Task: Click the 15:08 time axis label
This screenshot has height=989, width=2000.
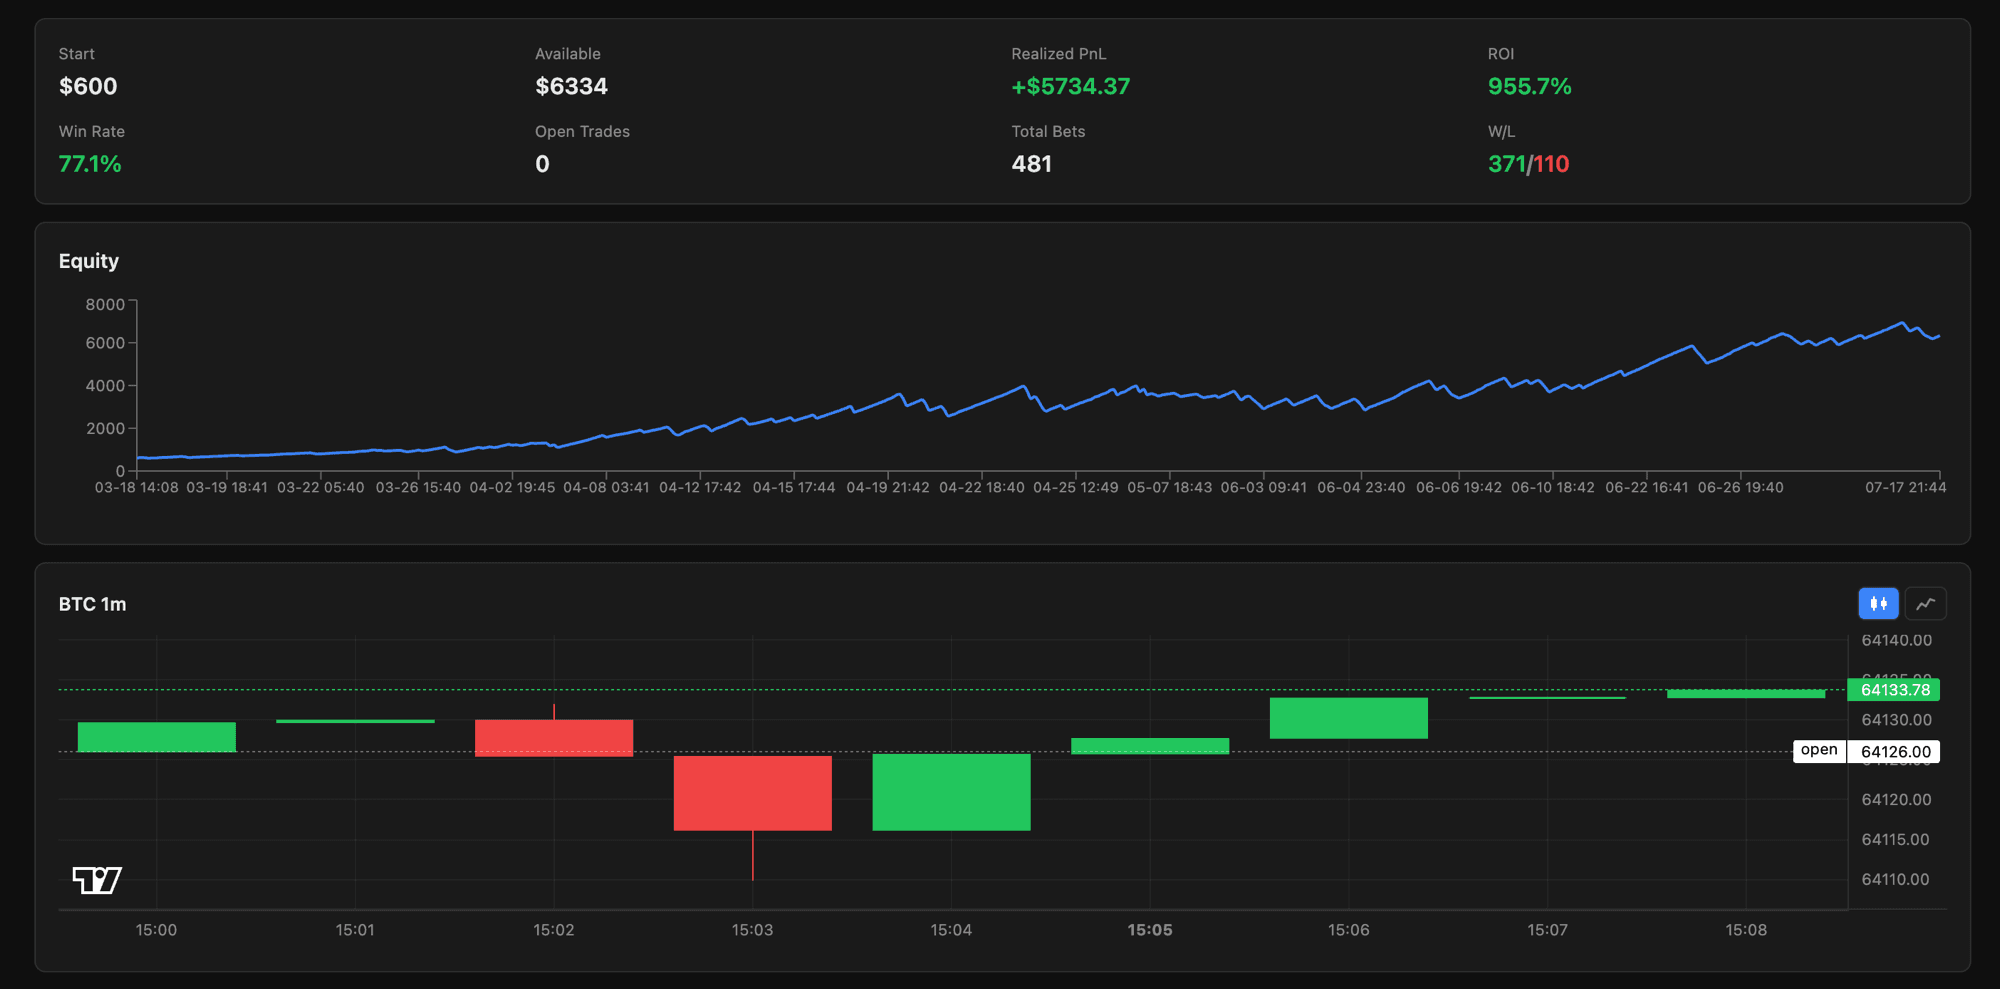Action: tap(1746, 930)
